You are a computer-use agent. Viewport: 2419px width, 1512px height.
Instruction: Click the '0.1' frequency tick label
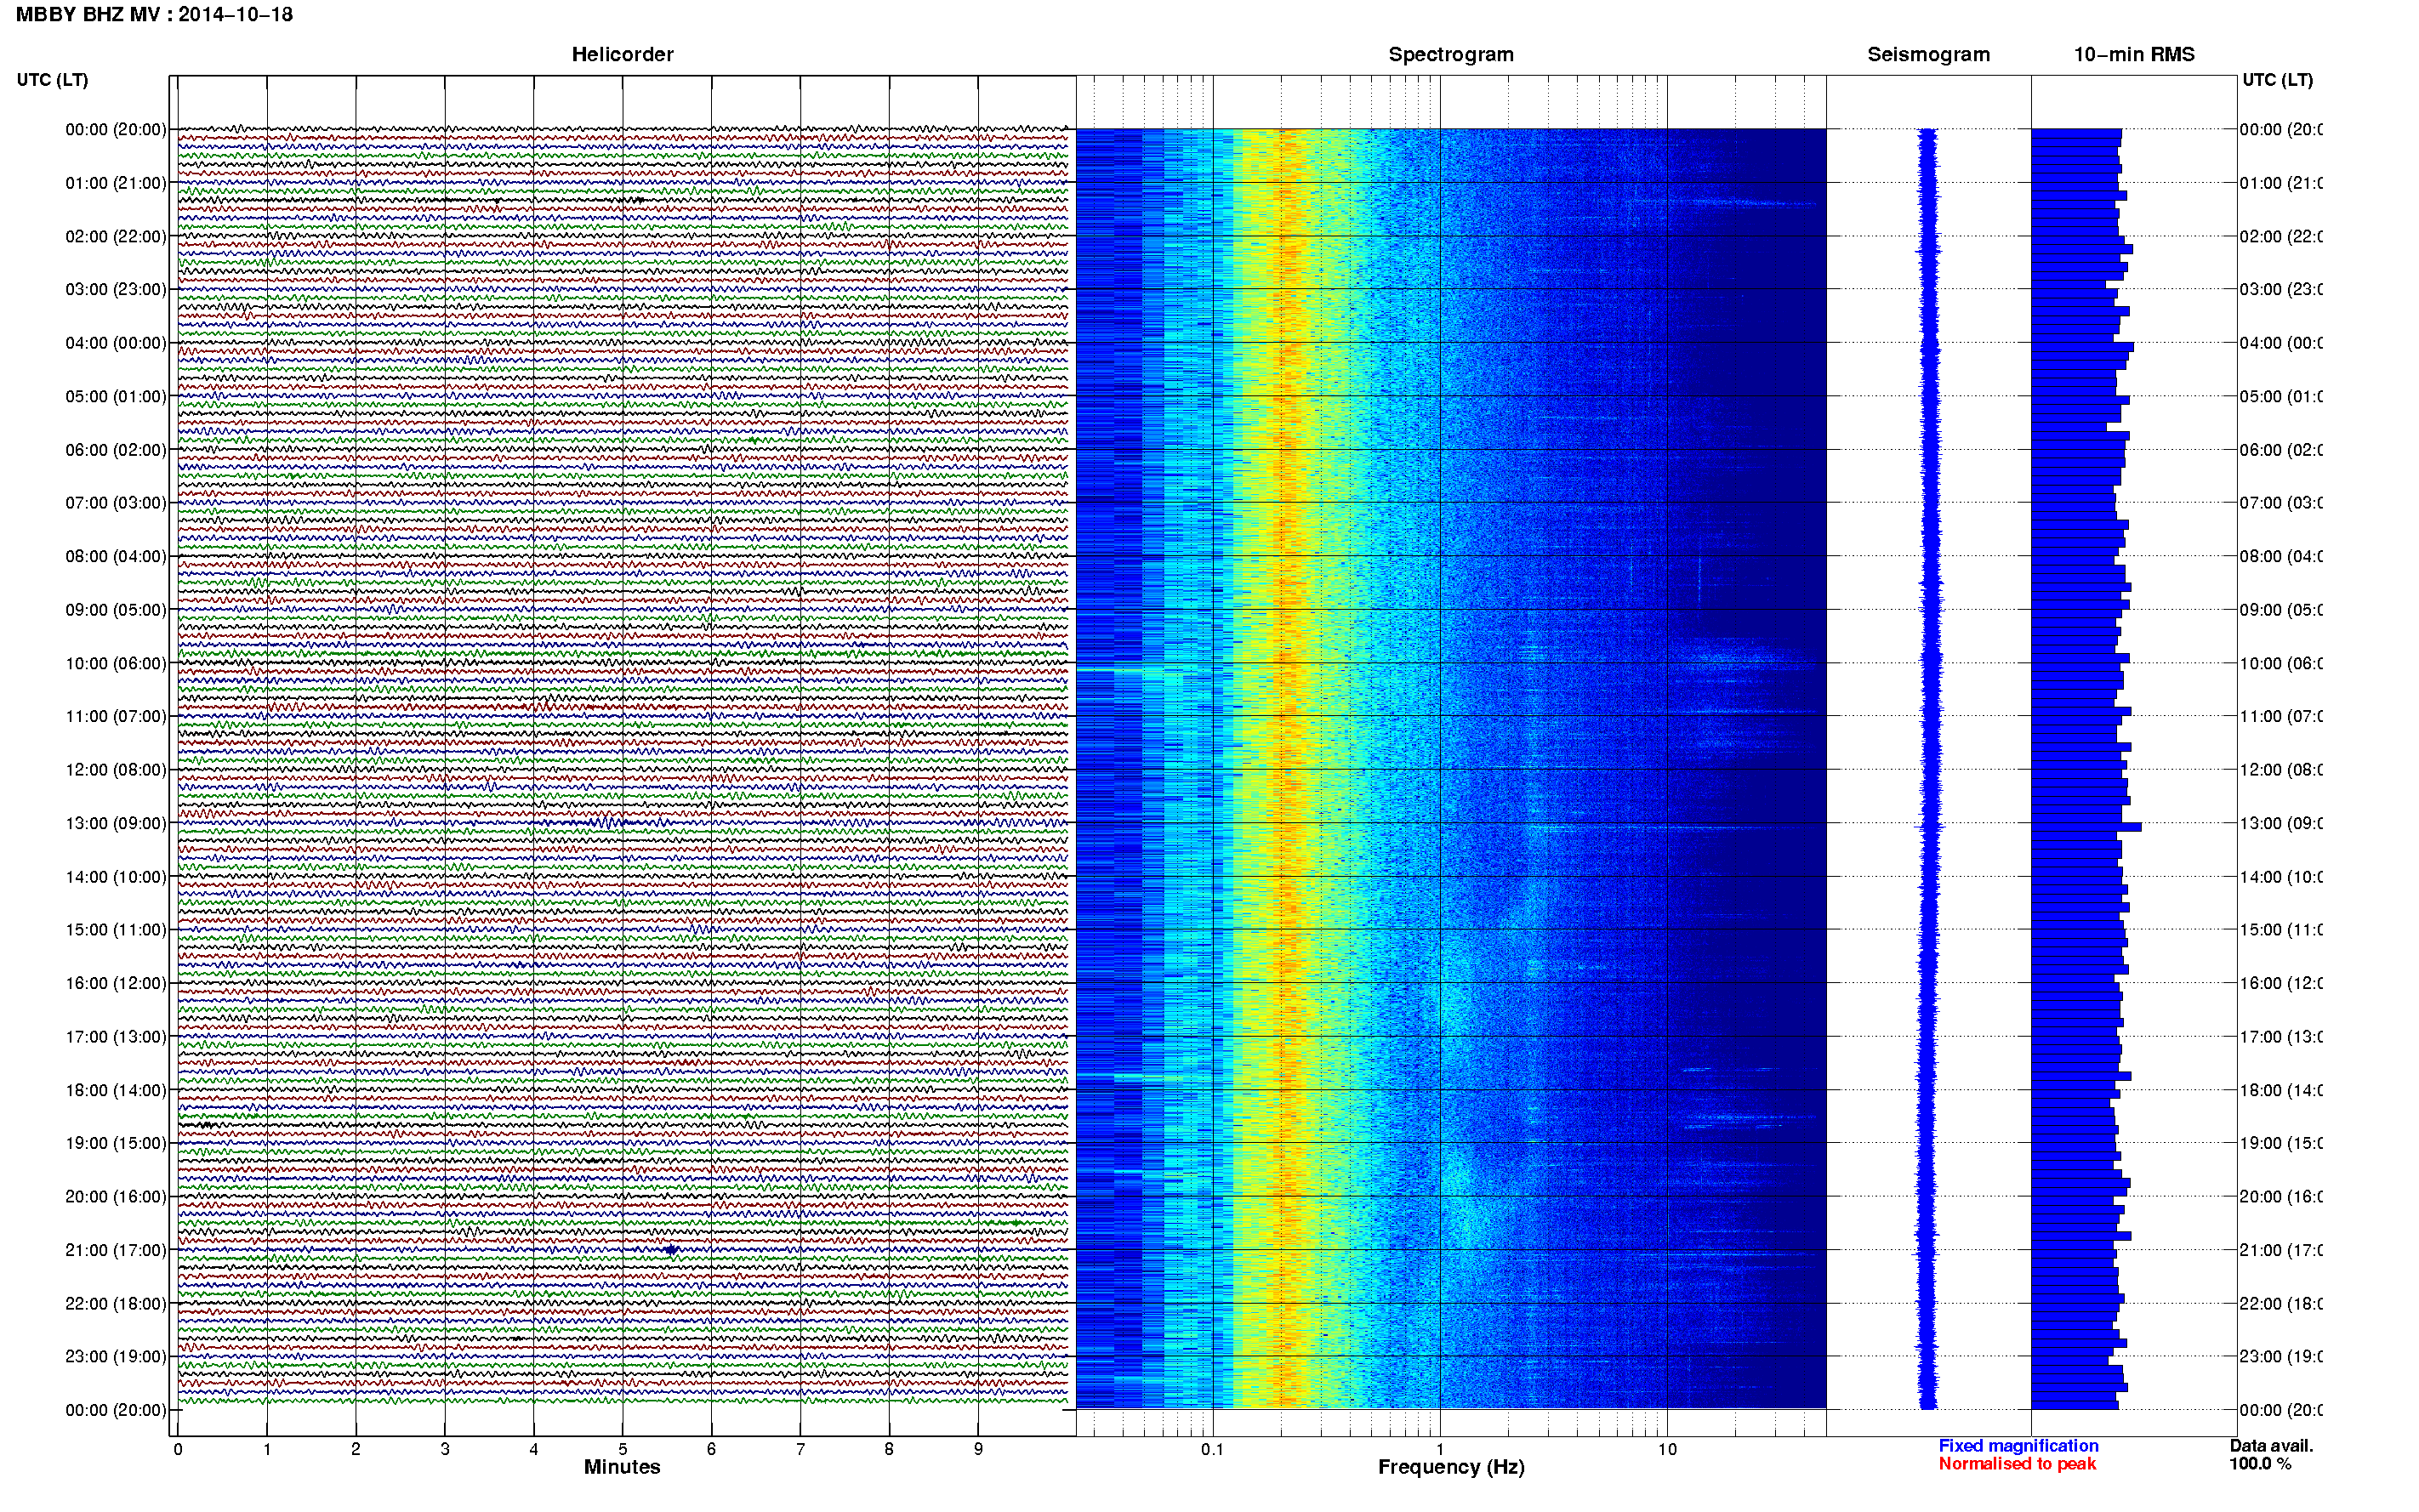coord(1212,1449)
